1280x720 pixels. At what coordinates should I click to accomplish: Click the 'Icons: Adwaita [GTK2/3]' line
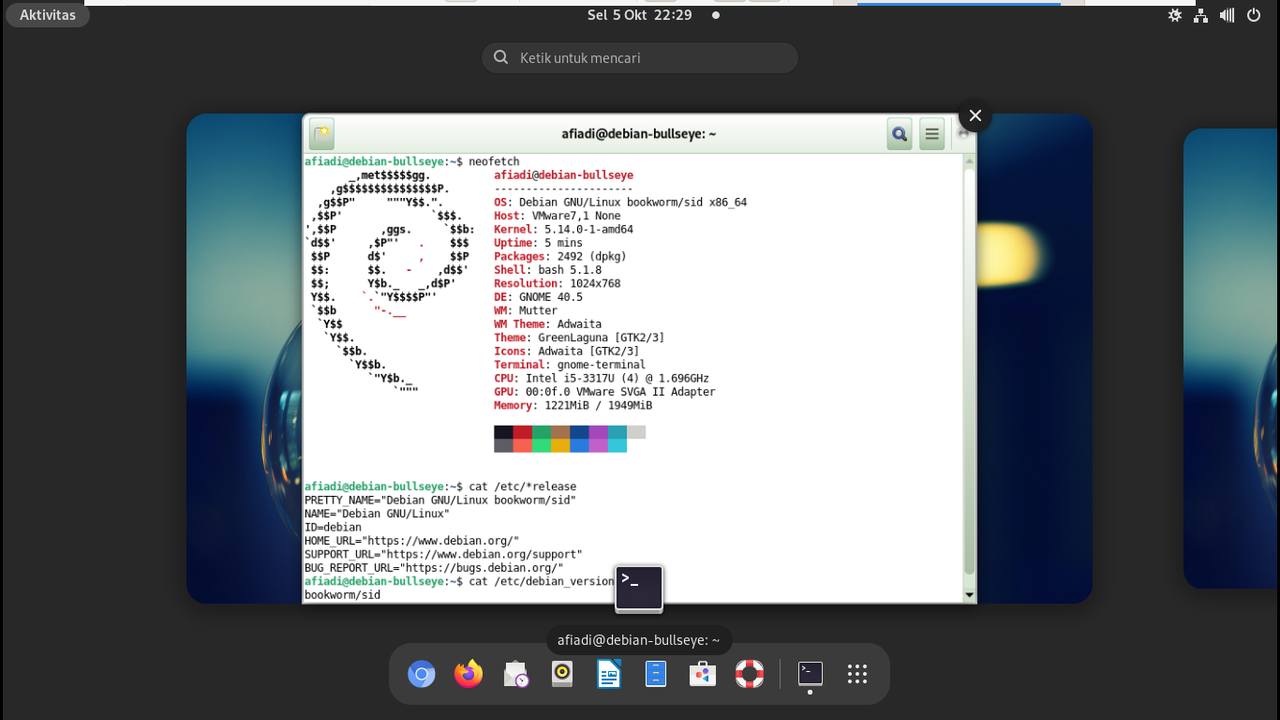tap(566, 351)
